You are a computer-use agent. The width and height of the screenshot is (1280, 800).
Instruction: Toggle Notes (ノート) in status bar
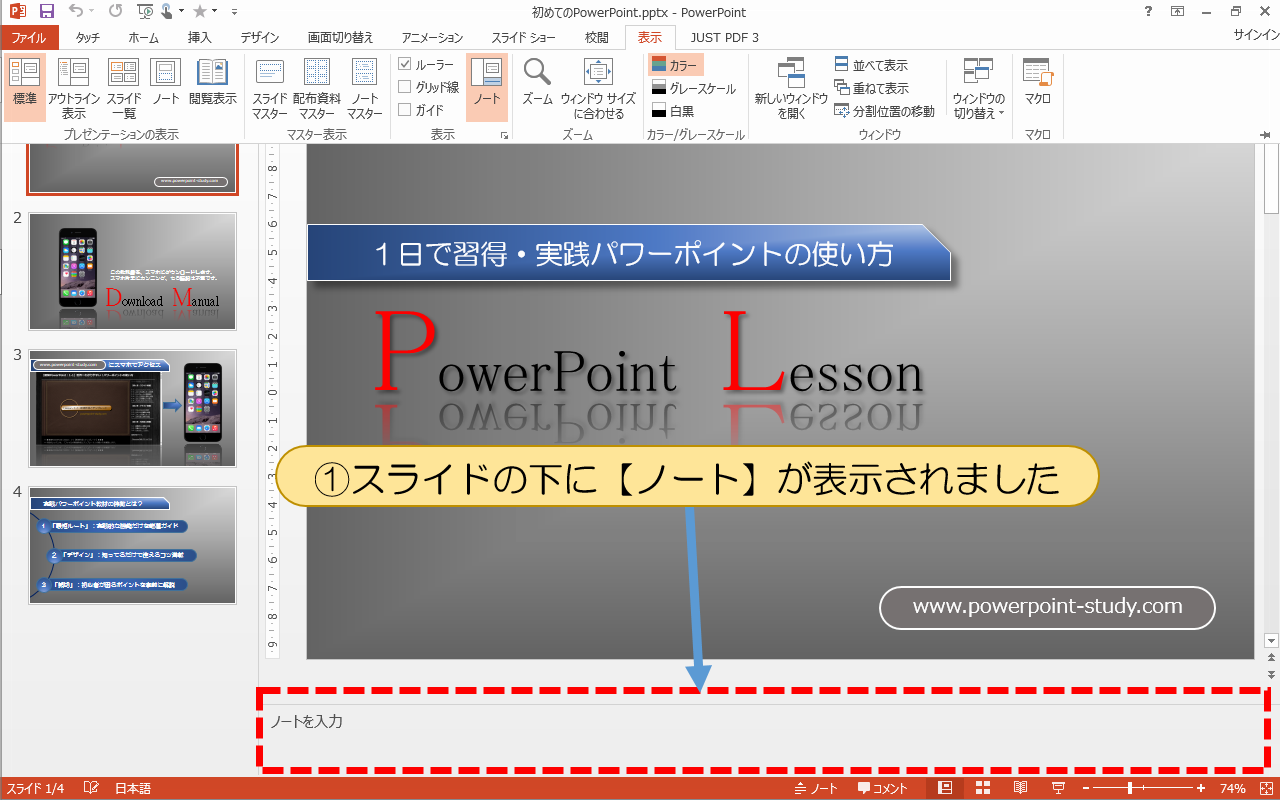pos(816,789)
